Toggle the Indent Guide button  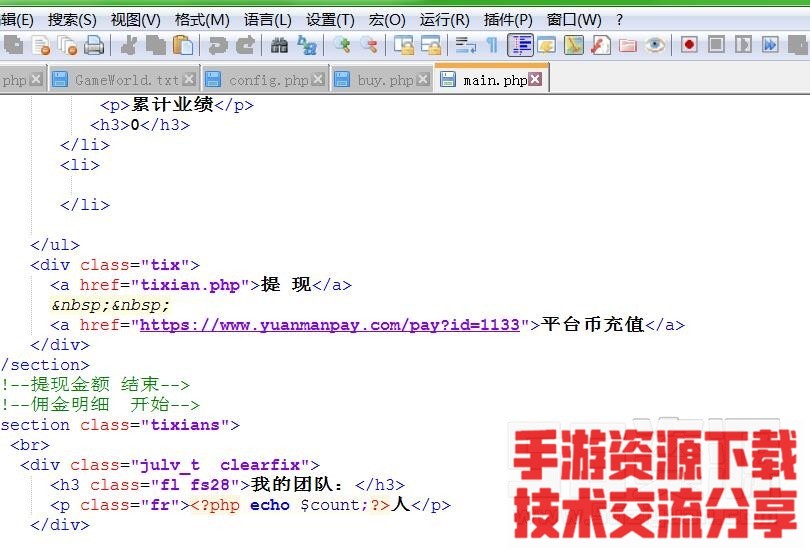pos(520,45)
